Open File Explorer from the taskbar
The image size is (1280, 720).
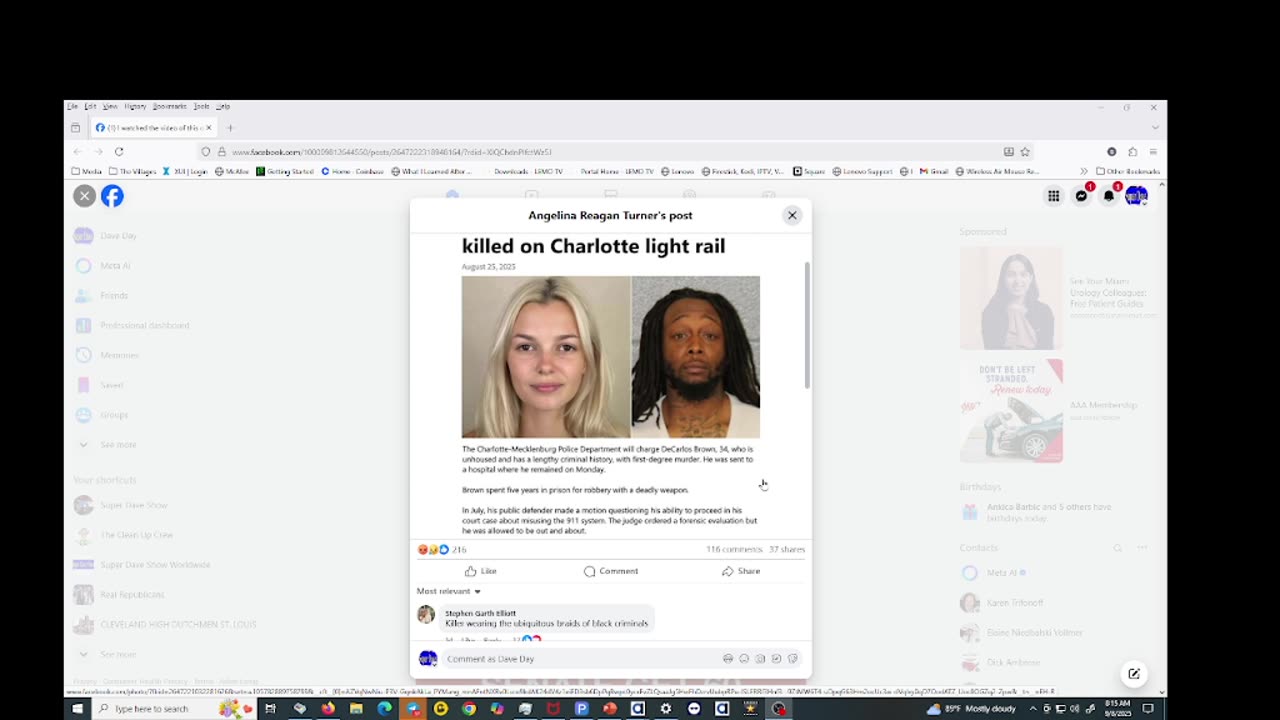[x=356, y=709]
